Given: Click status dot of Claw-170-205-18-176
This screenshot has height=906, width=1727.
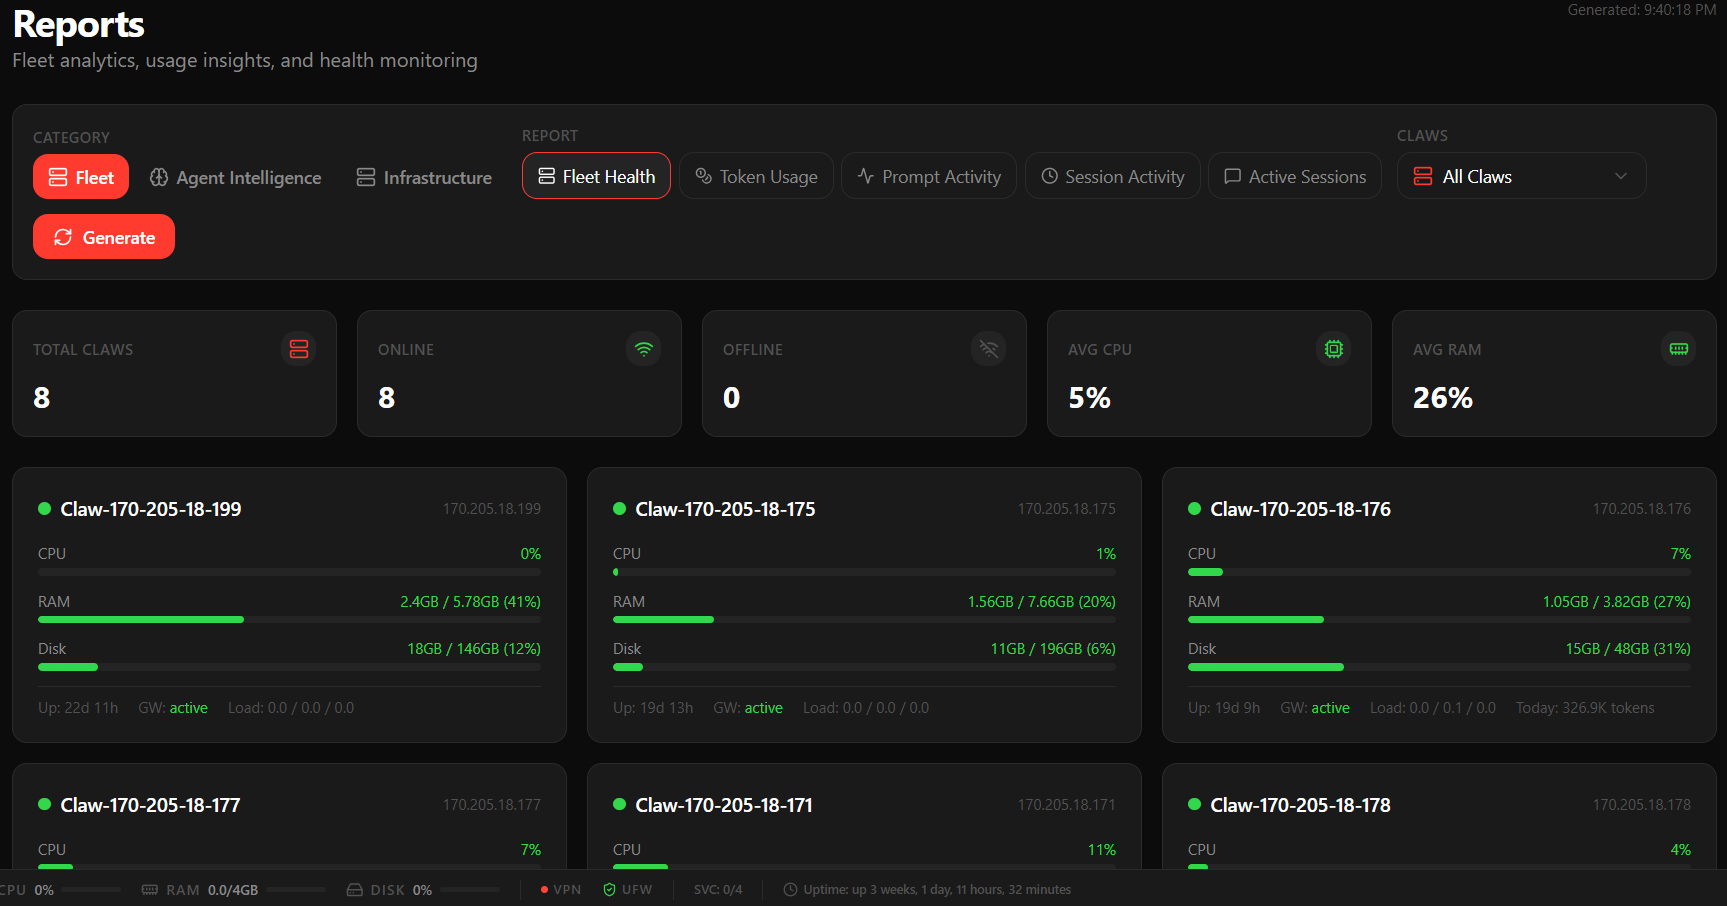Looking at the screenshot, I should [x=1194, y=509].
